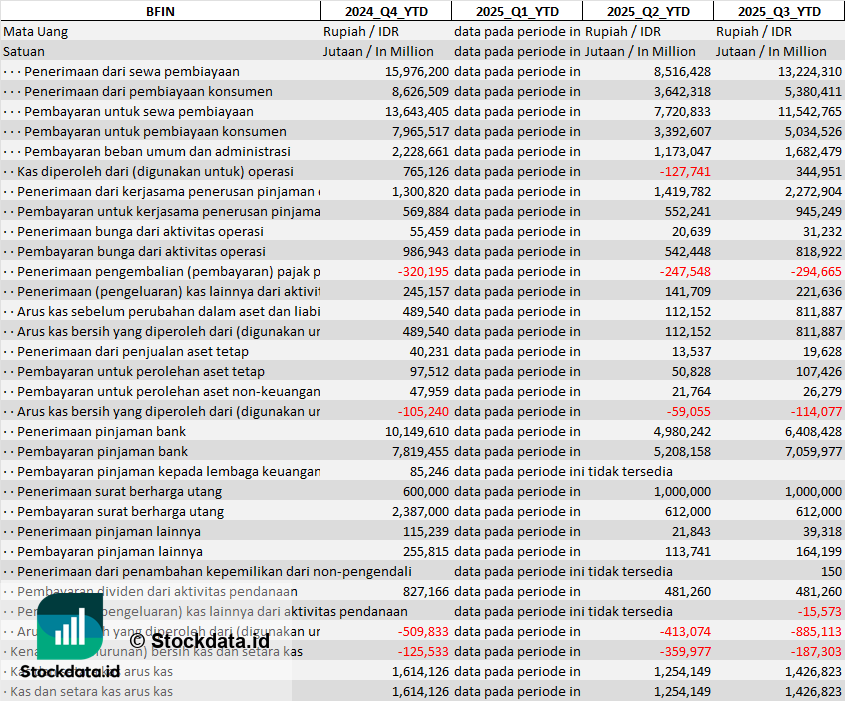Click the Satuan row label
This screenshot has height=701, width=845.
24,52
